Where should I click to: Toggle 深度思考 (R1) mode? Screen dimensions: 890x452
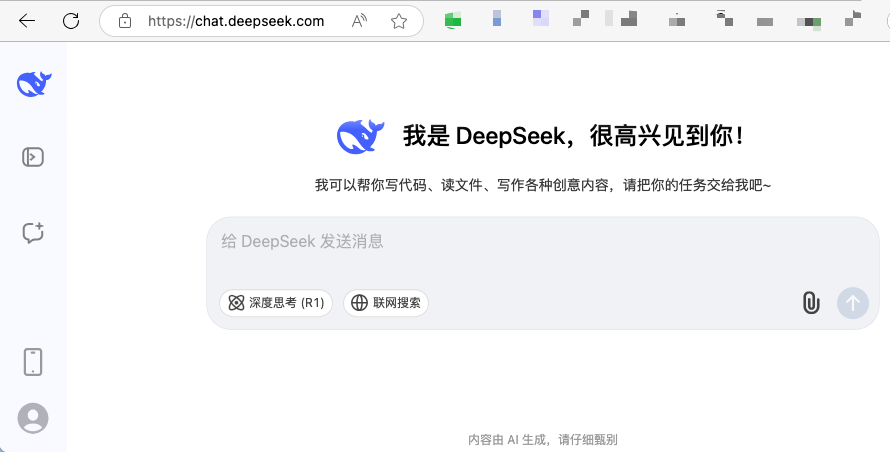pyautogui.click(x=276, y=303)
